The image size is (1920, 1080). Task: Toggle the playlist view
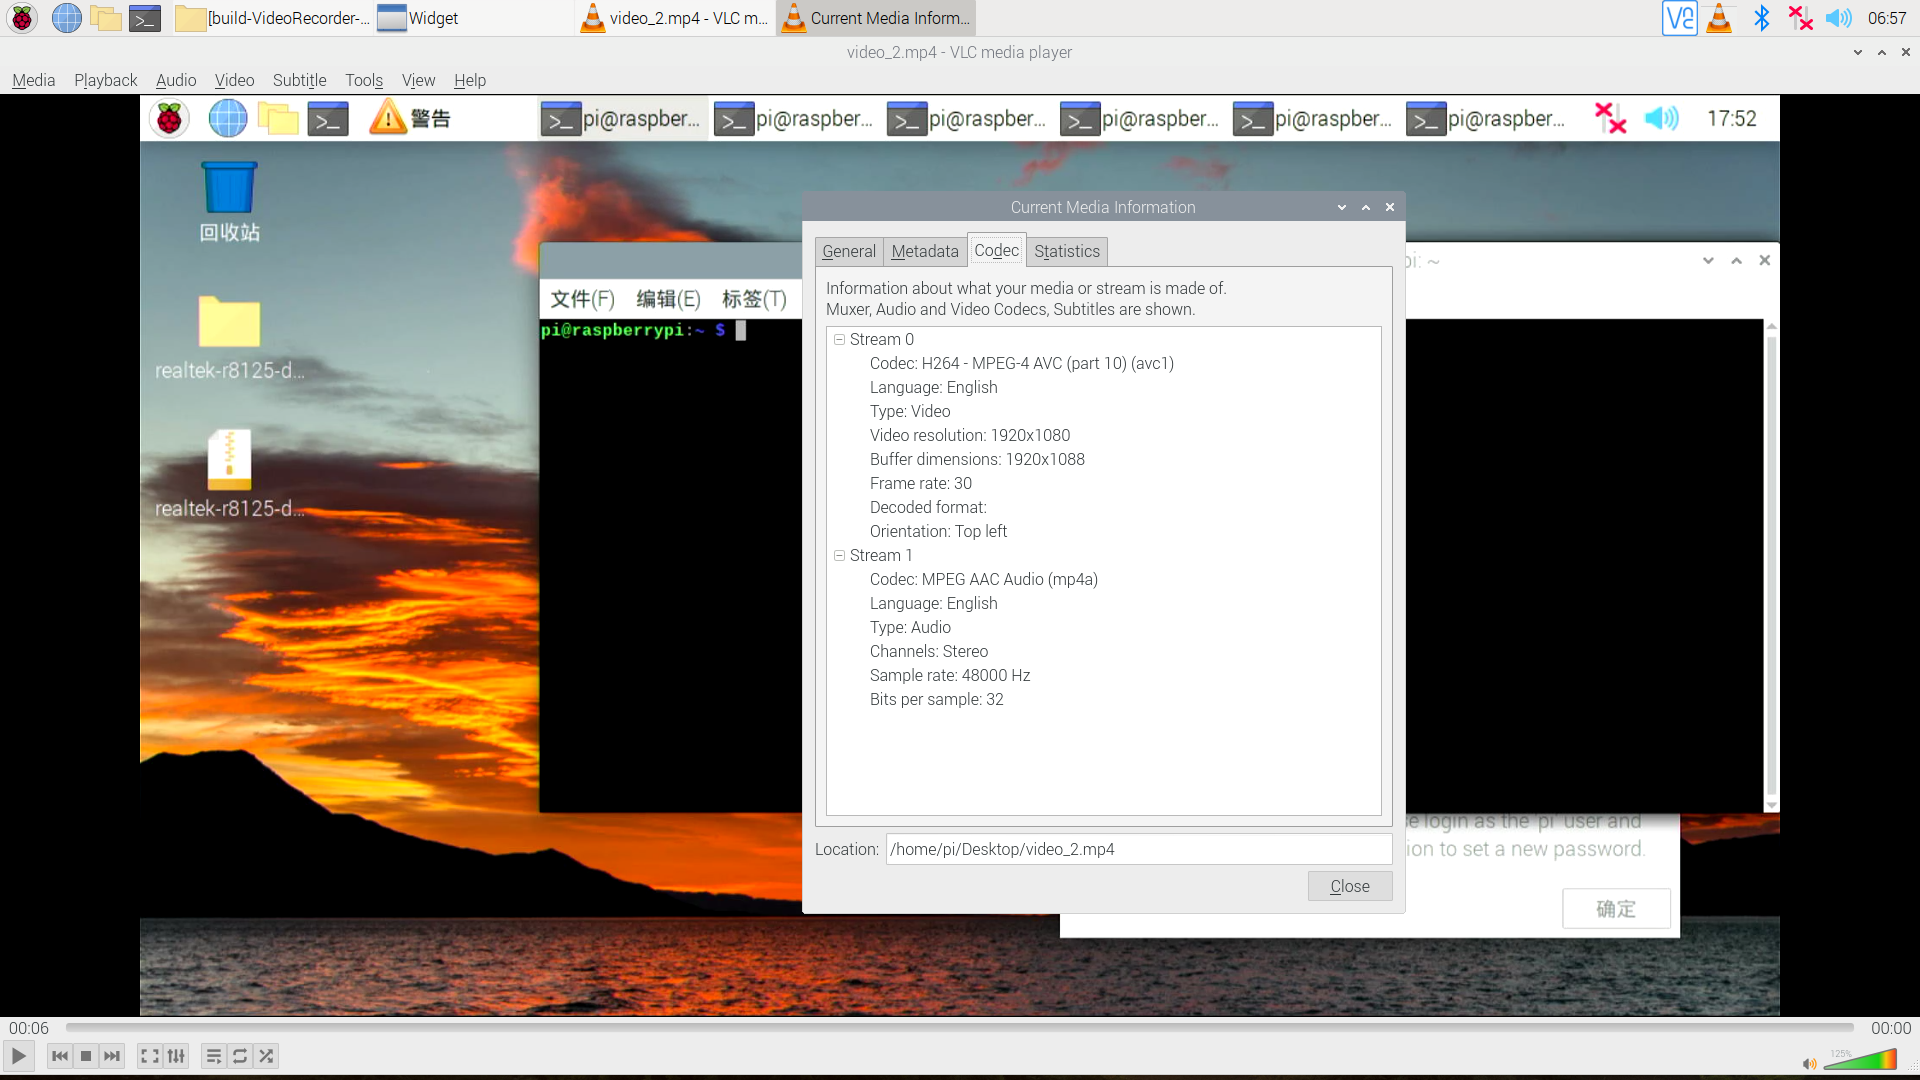[214, 1056]
